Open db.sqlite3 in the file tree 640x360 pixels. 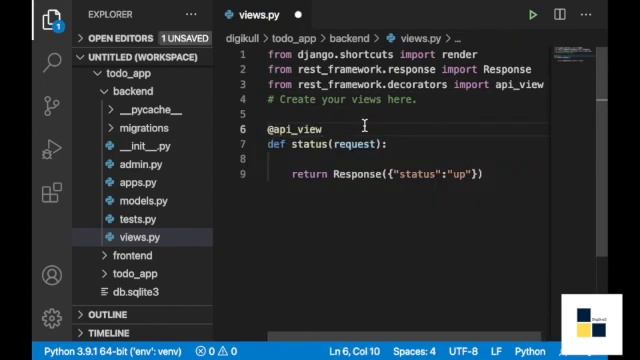click(x=136, y=292)
